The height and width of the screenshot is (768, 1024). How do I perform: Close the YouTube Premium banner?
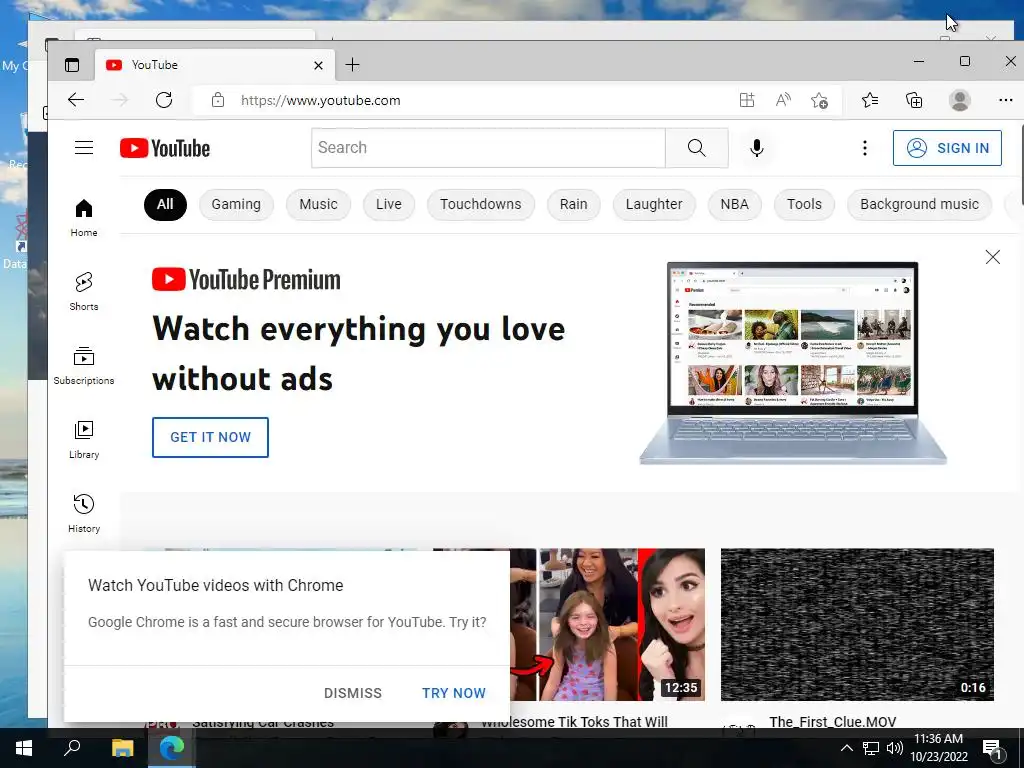(993, 257)
